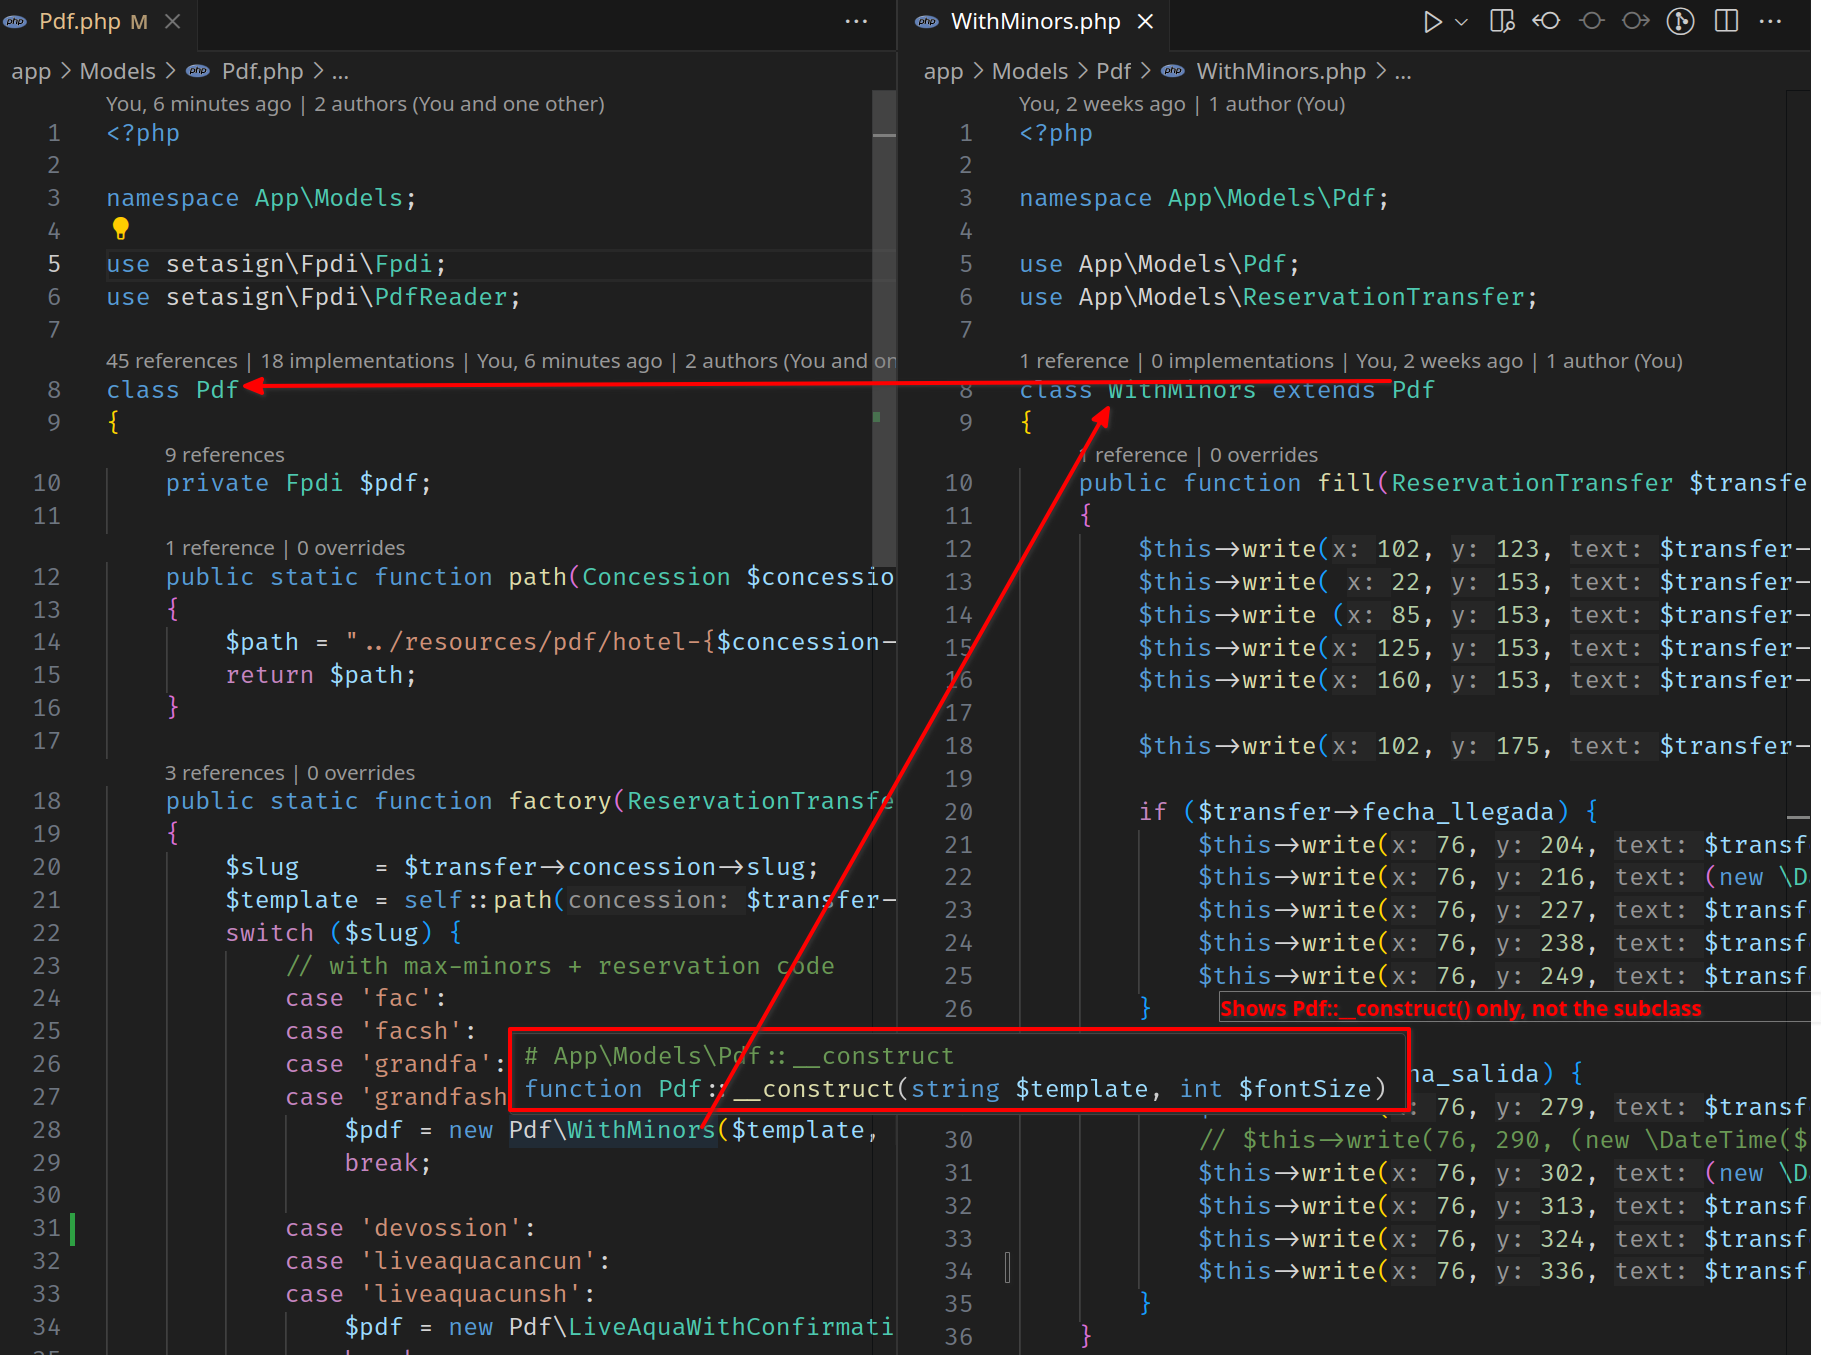Run the PHP file with play button
Viewport: 1821px width, 1355px height.
(1431, 22)
